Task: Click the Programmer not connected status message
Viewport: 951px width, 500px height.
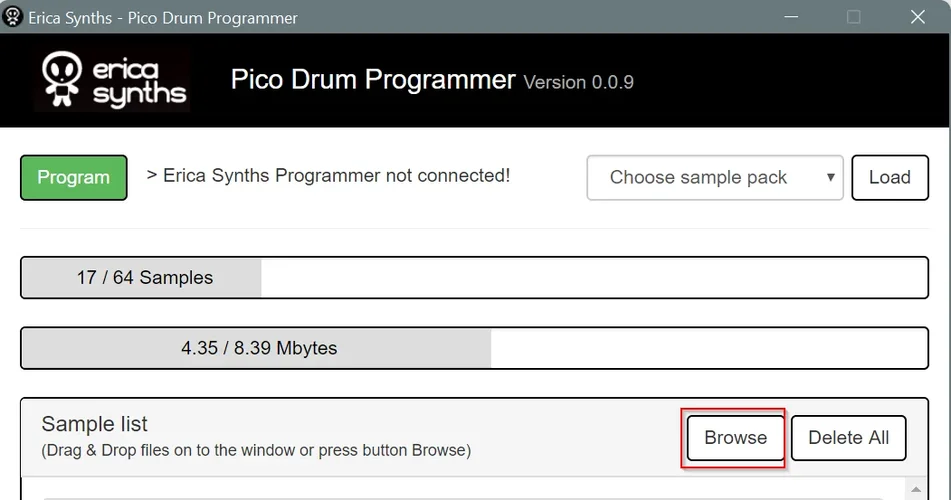Action: point(328,176)
